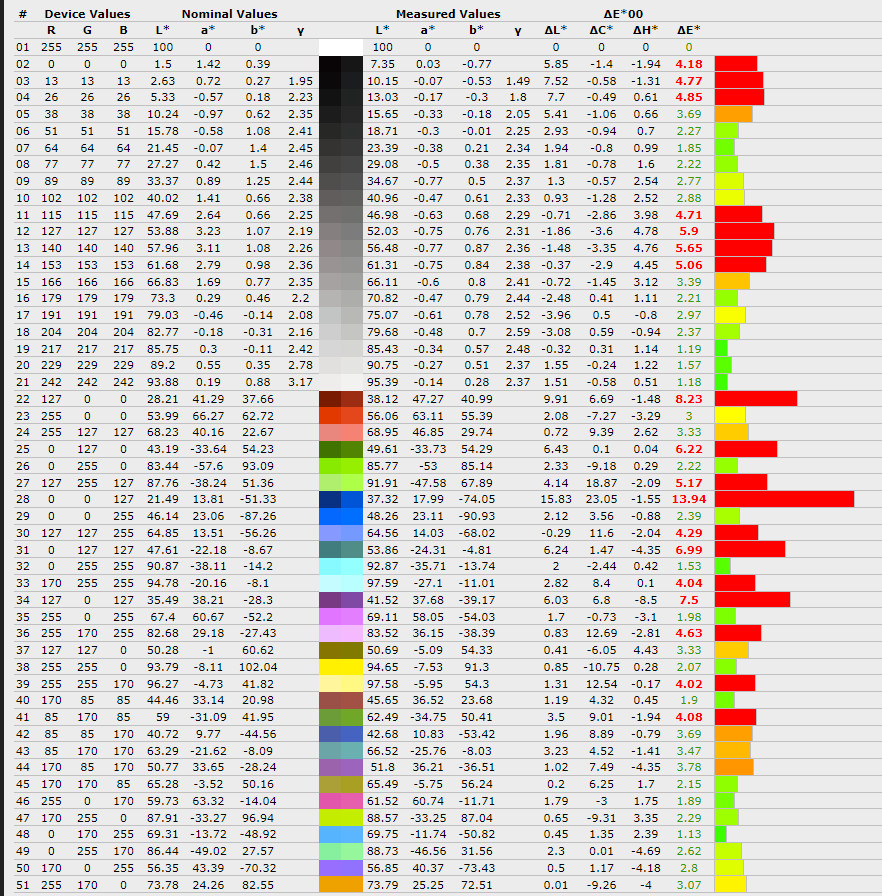Select the bright yellow swatch in row 38

tap(340, 667)
